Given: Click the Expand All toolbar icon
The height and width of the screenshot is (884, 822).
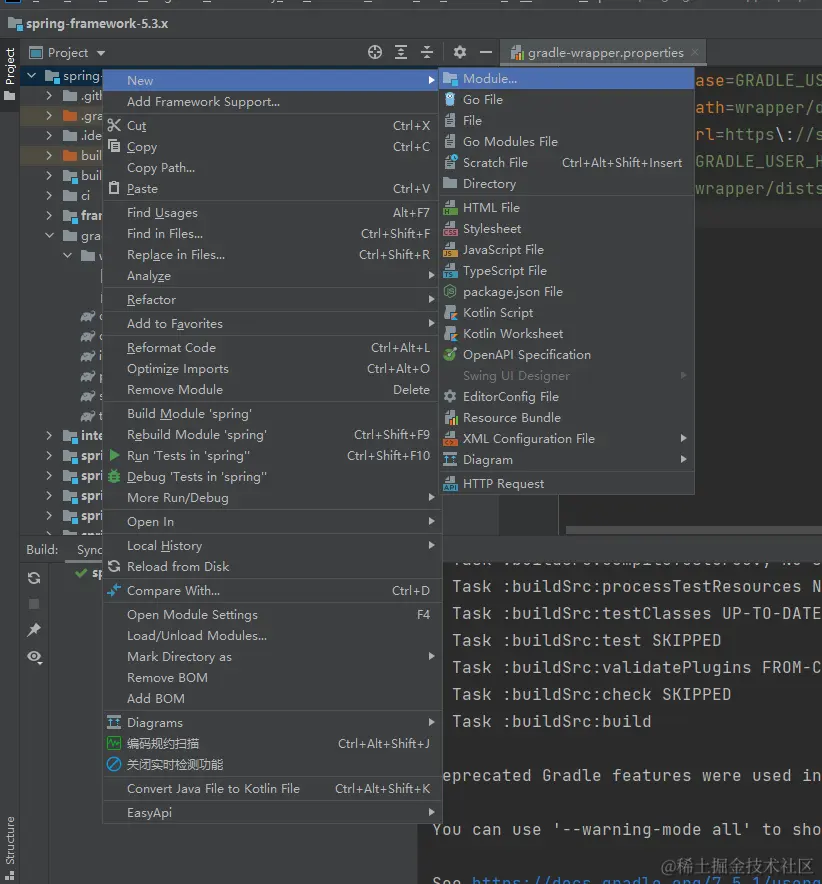Looking at the screenshot, I should [x=401, y=52].
